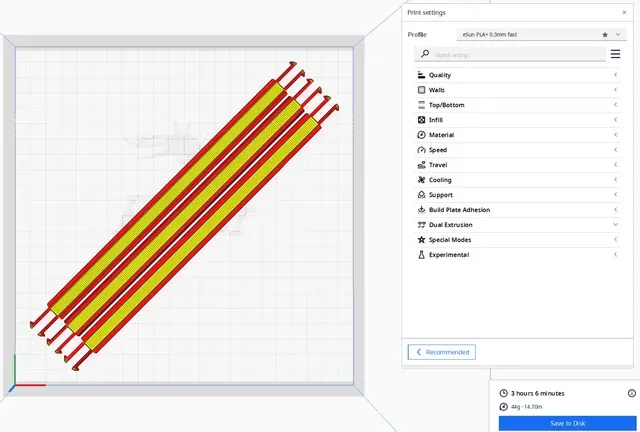Screen dimensions: 640x432
Task: Click the Walls category icon
Action: click(421, 90)
